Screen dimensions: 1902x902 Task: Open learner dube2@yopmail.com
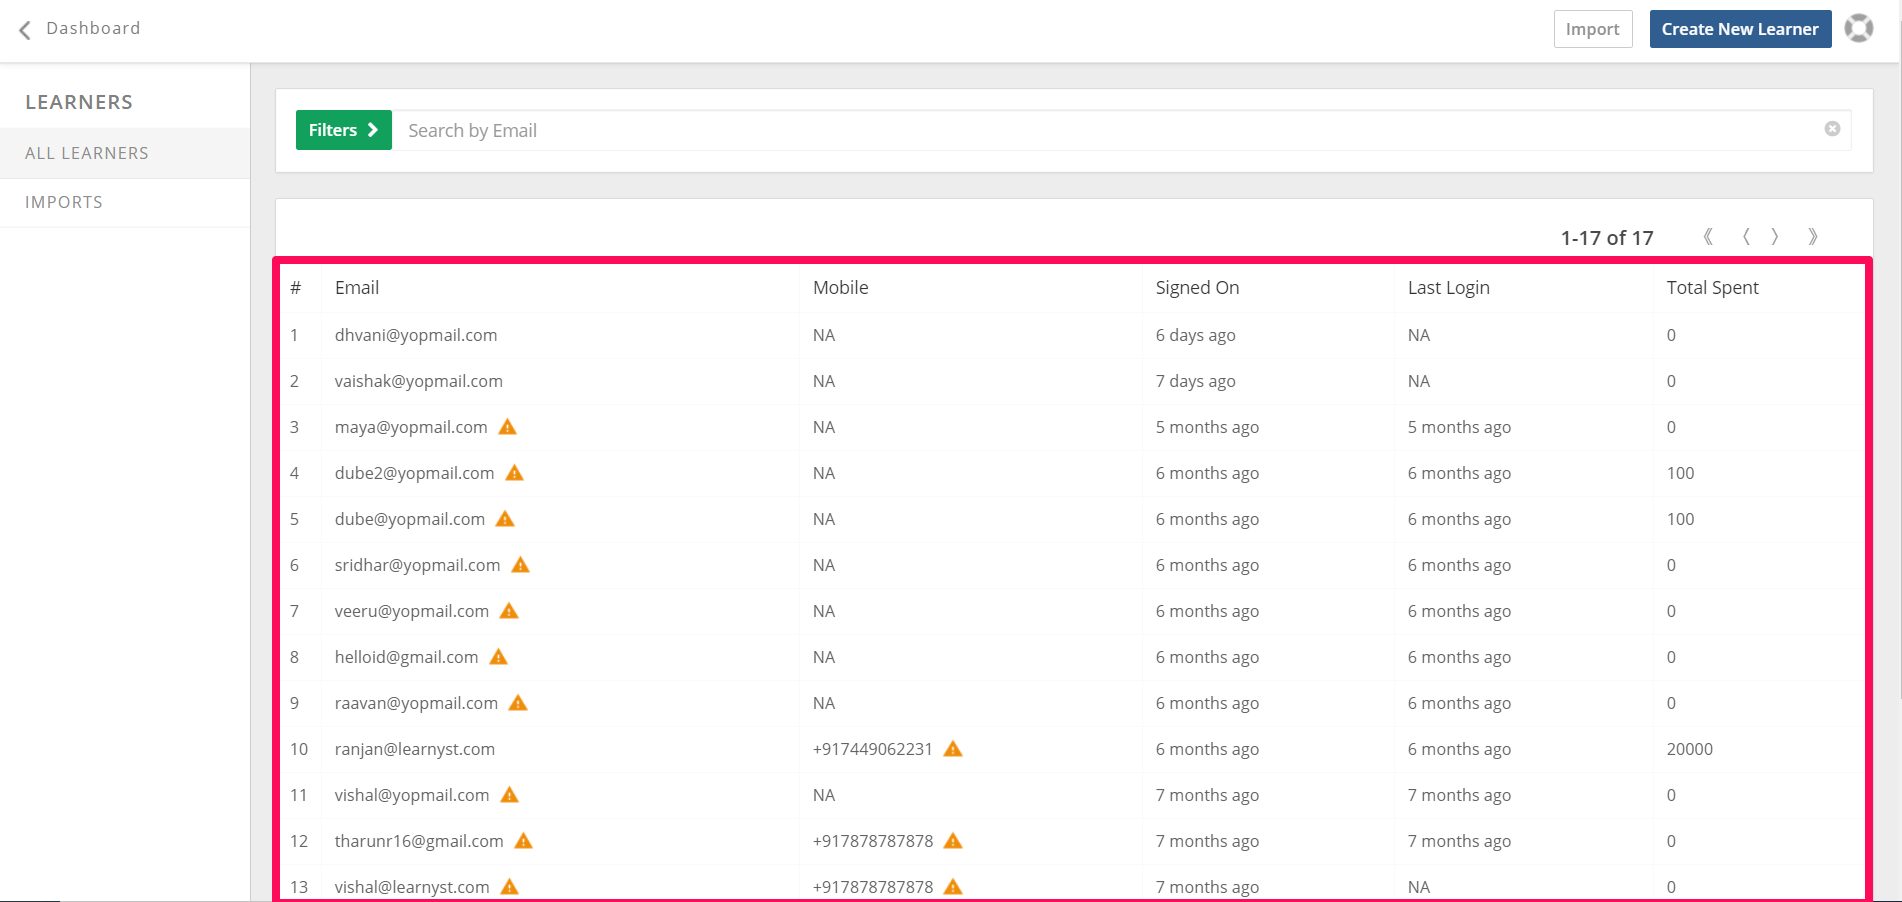tap(415, 473)
